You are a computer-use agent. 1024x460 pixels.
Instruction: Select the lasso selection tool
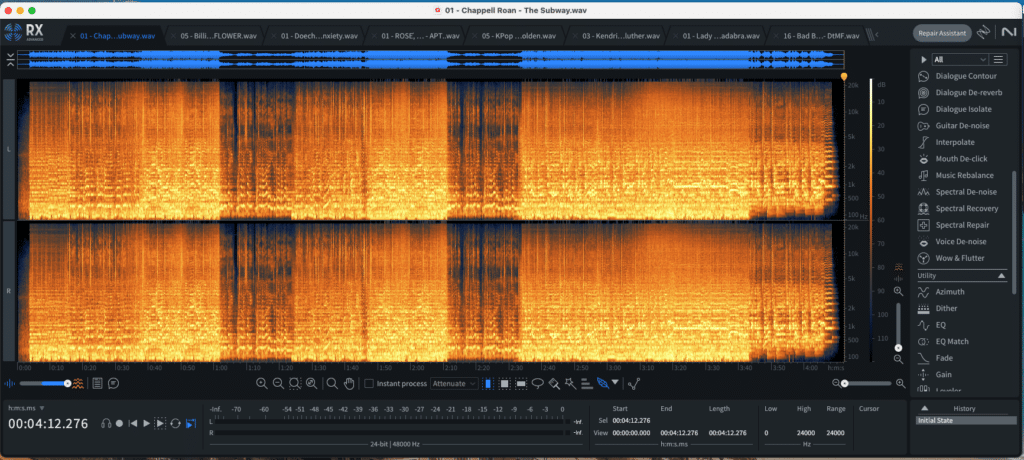tap(537, 384)
